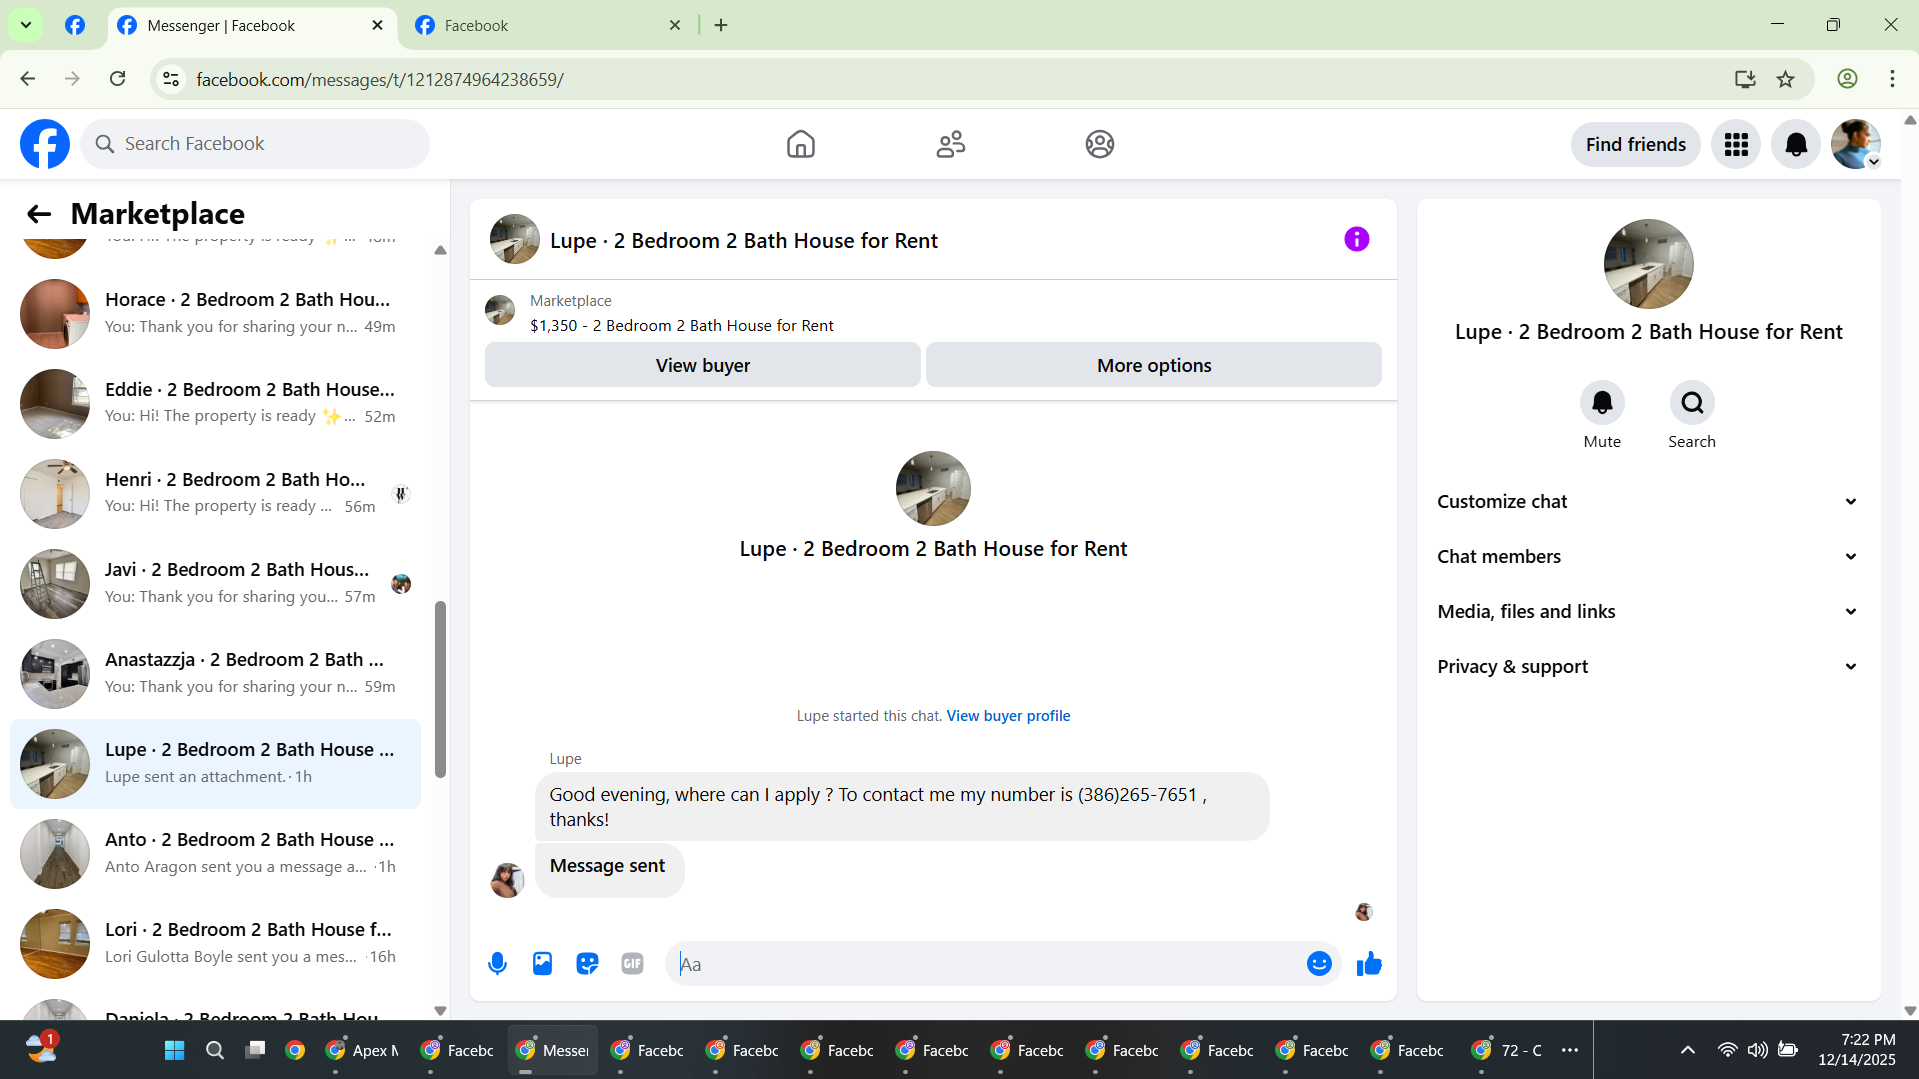Open the Eddie conversation
Image resolution: width=1919 pixels, height=1079 pixels.
215,404
